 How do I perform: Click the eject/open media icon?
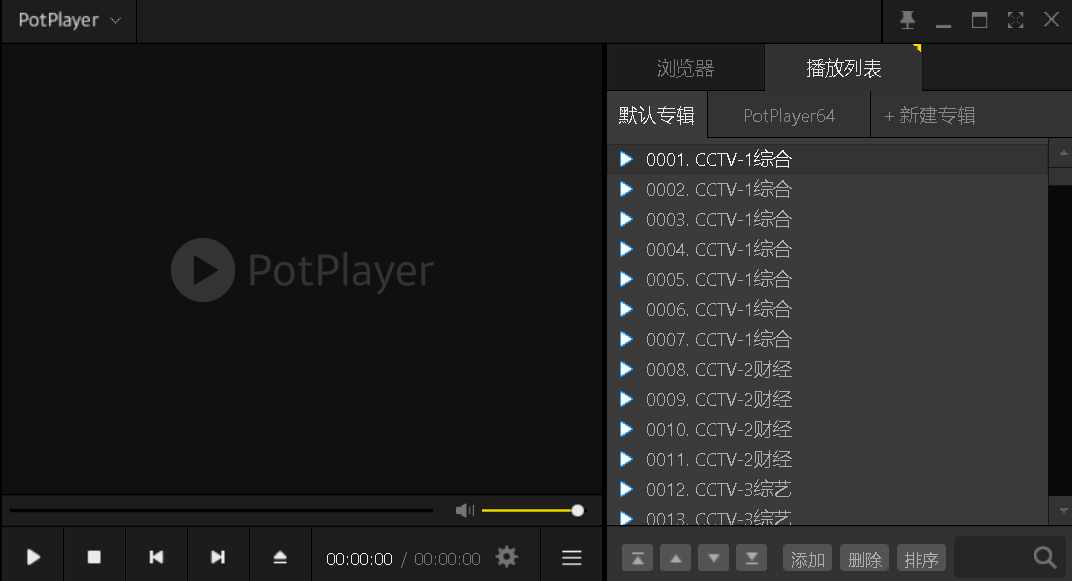(280, 557)
